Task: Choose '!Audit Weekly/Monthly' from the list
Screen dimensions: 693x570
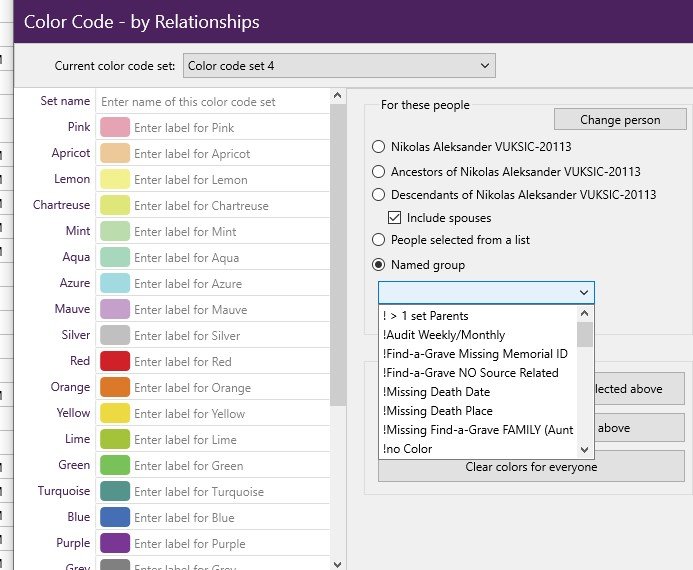Action: tap(478, 335)
